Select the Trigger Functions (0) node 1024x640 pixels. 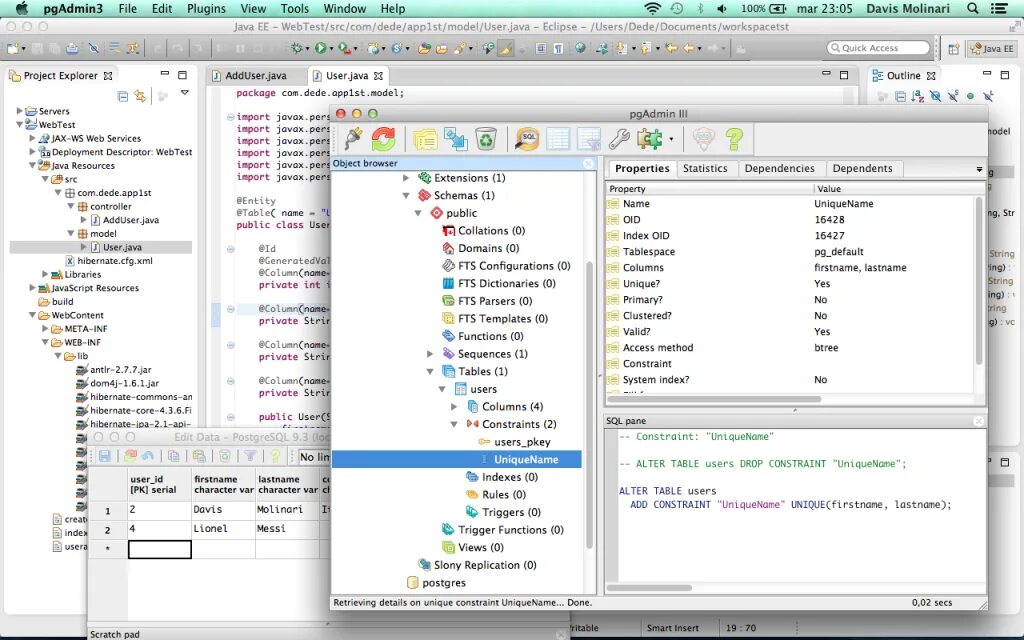click(x=511, y=530)
